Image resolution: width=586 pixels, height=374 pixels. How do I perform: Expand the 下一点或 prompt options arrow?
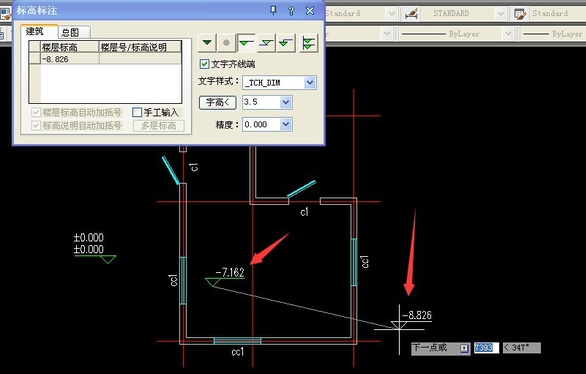point(464,348)
